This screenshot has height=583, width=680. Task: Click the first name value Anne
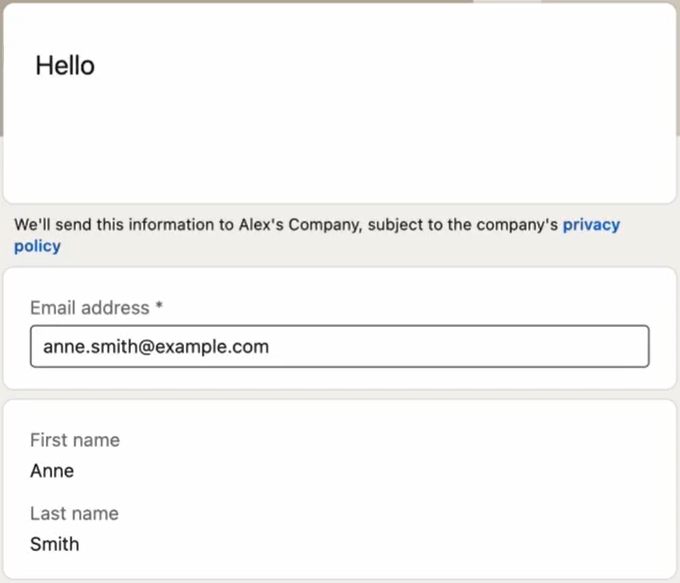click(52, 471)
